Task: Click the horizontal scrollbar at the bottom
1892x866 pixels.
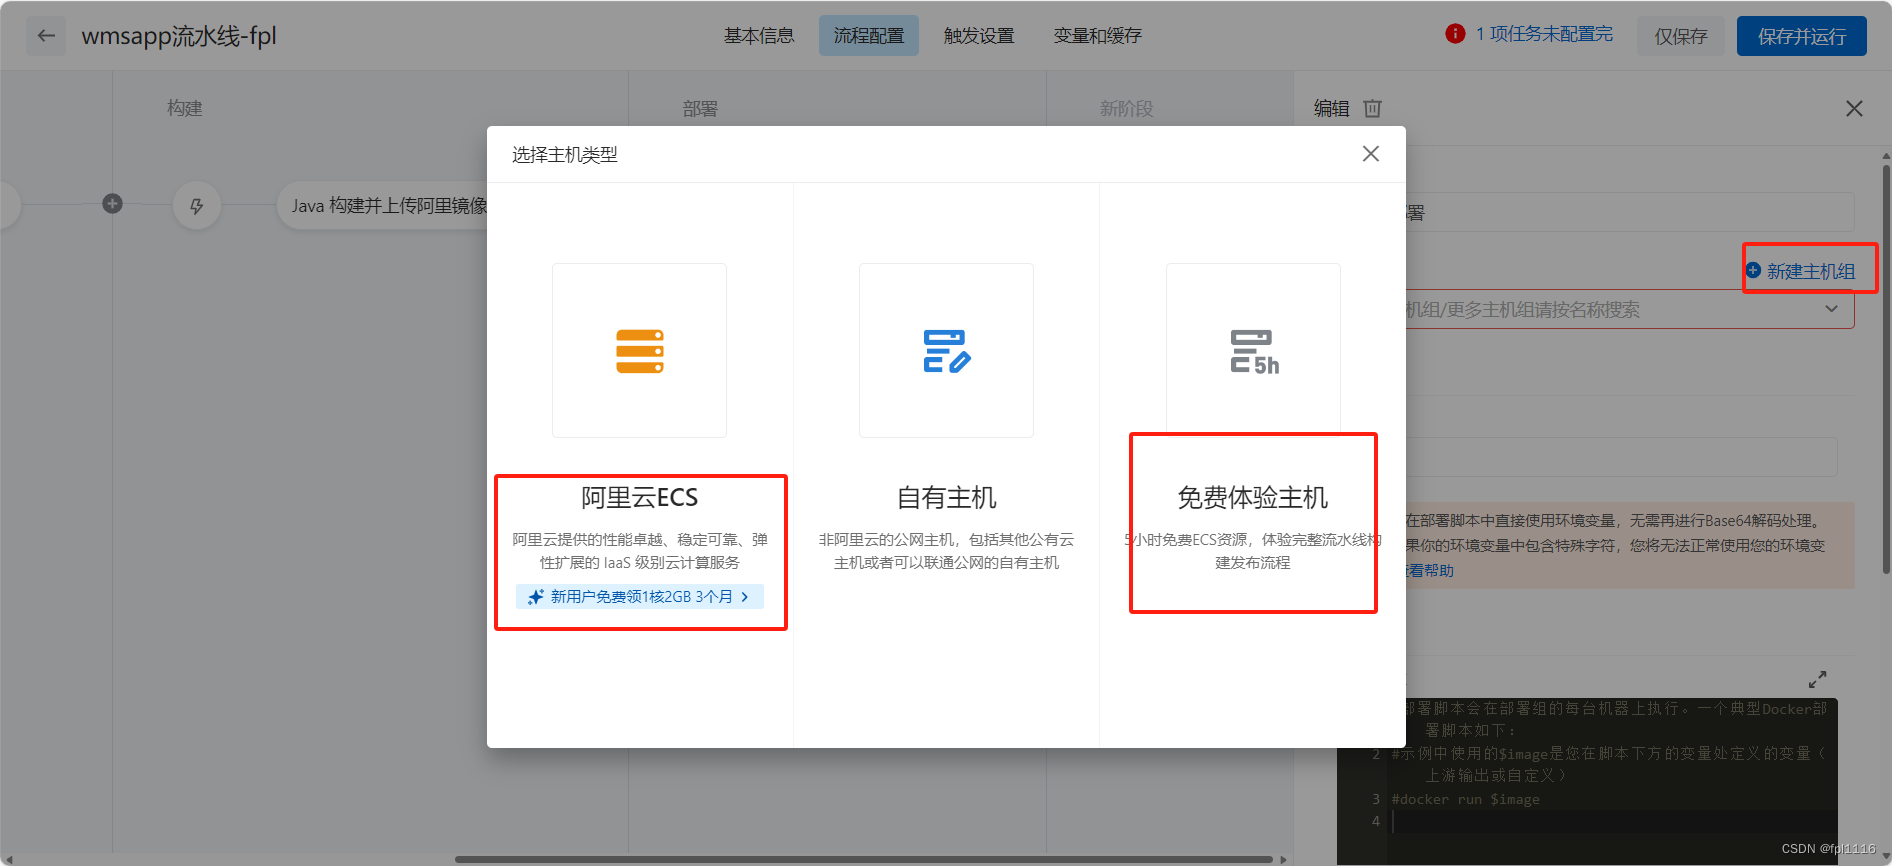Action: 864,858
